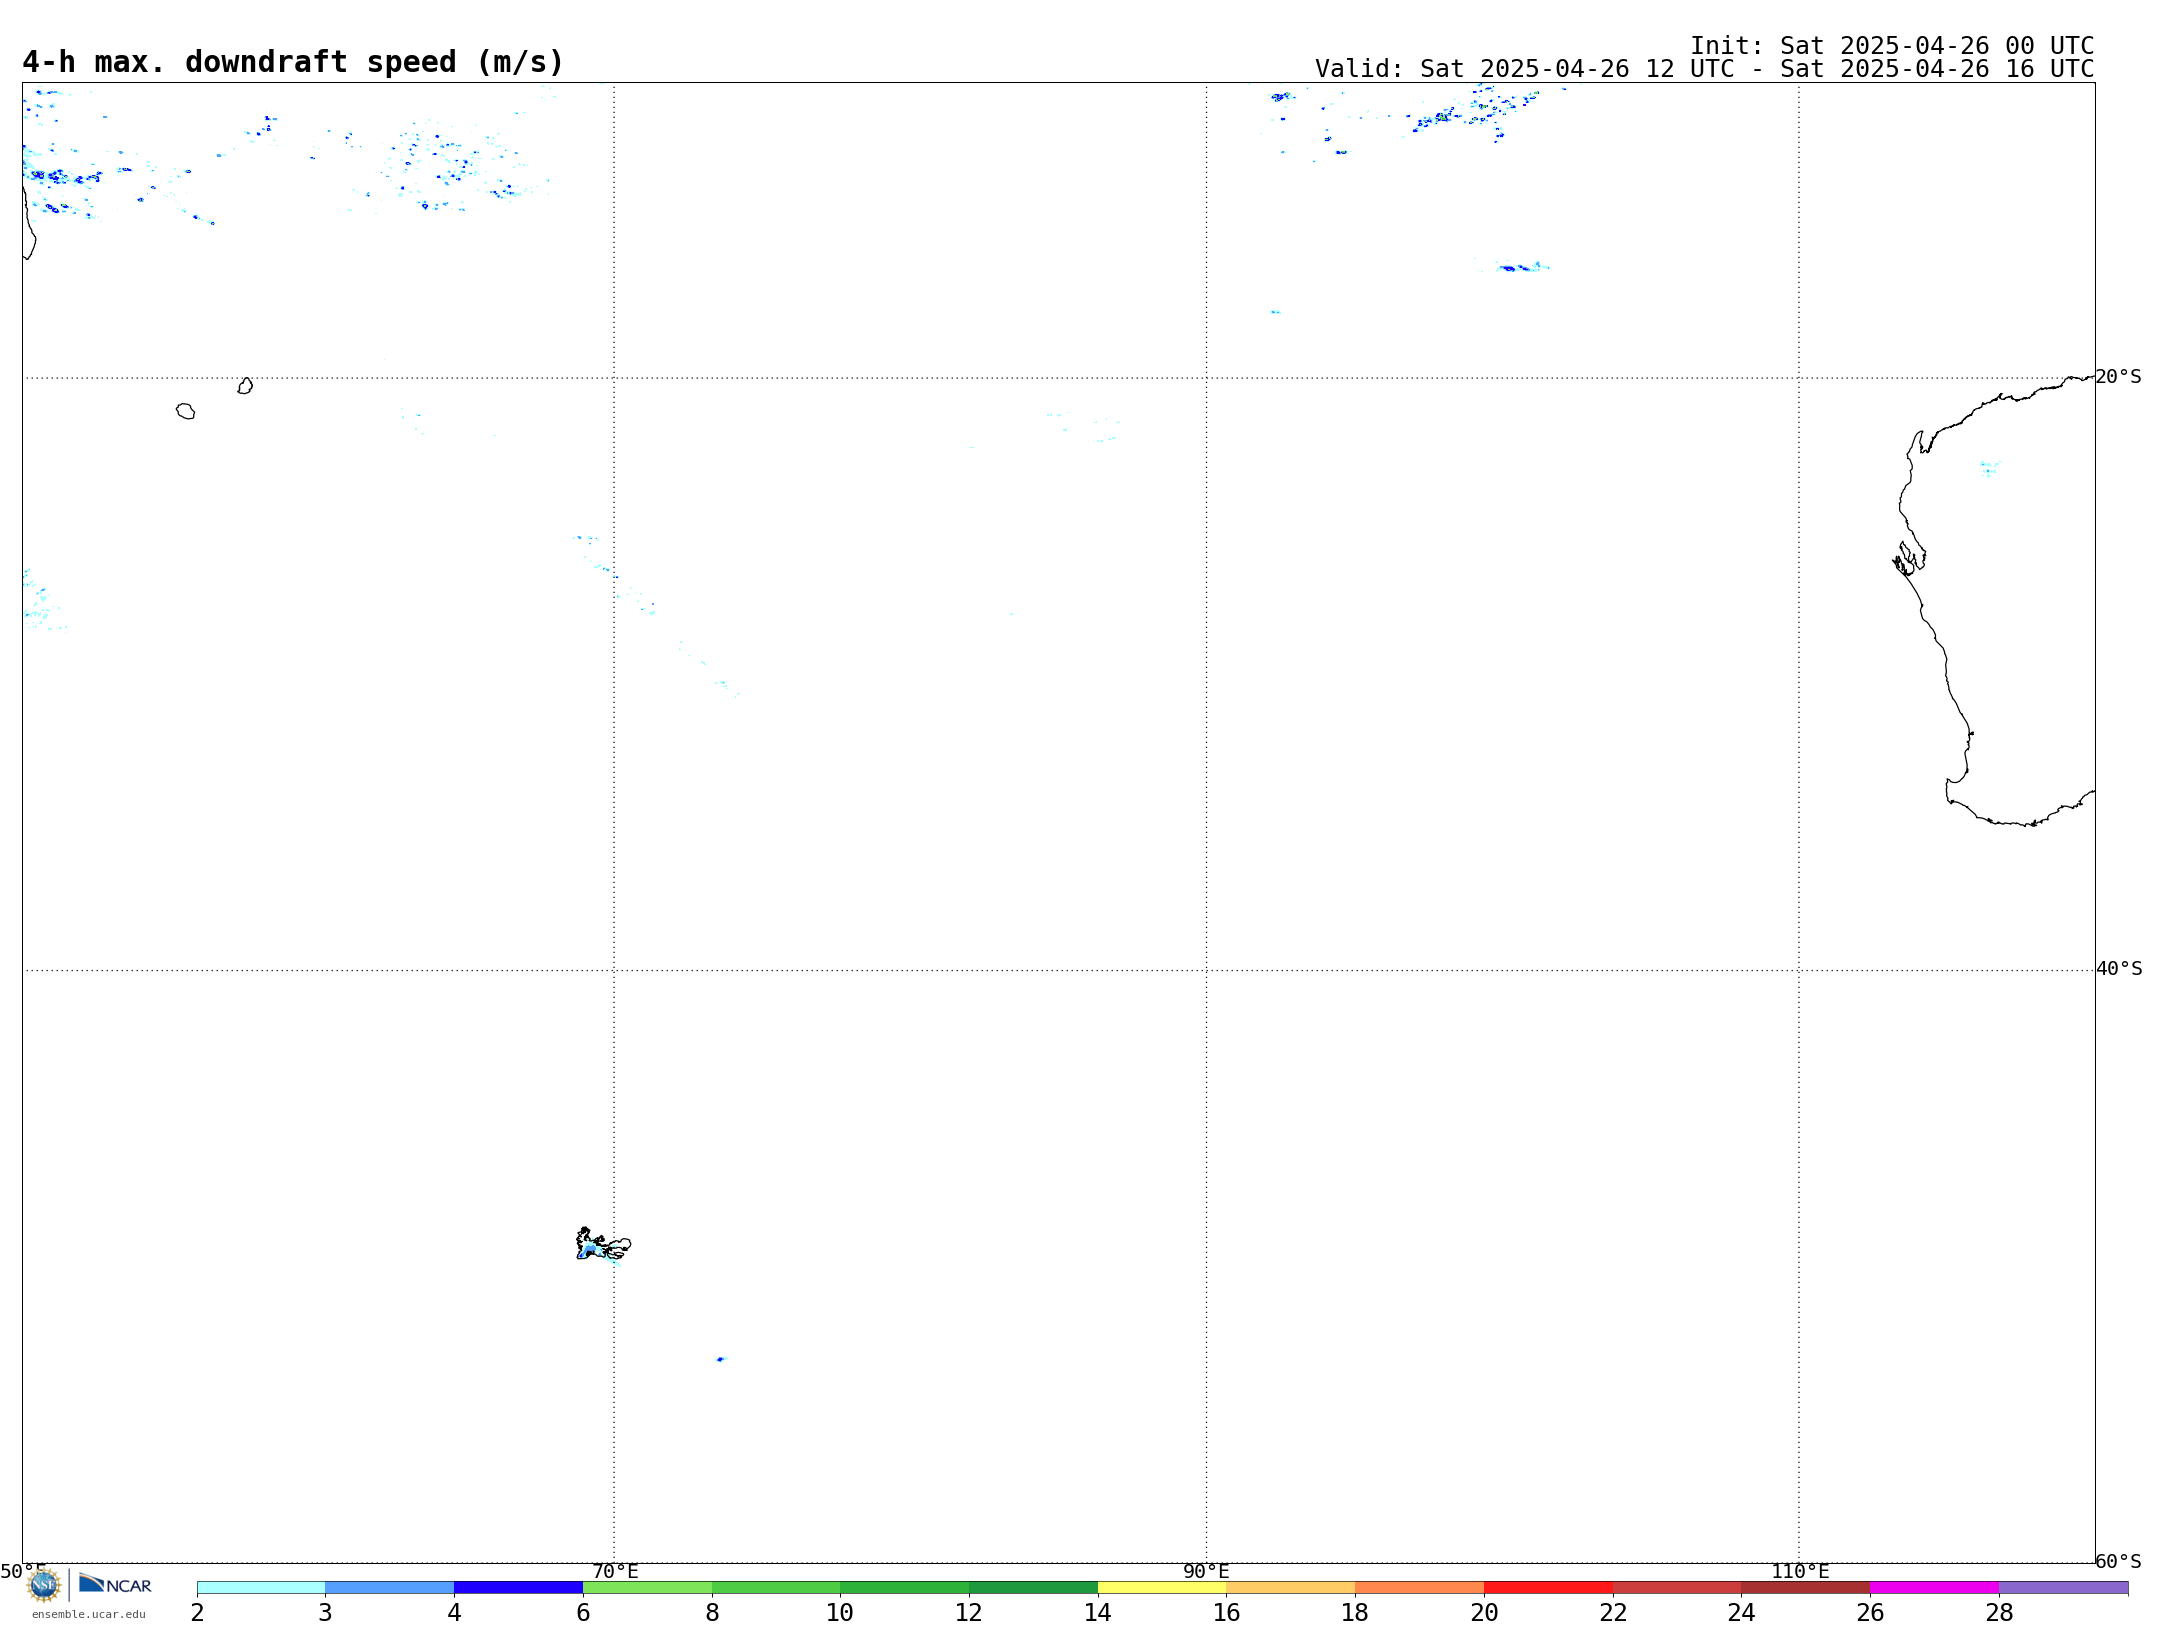Click the purple swatch above 28 m/s
2160x1626 pixels.
[2063, 1588]
